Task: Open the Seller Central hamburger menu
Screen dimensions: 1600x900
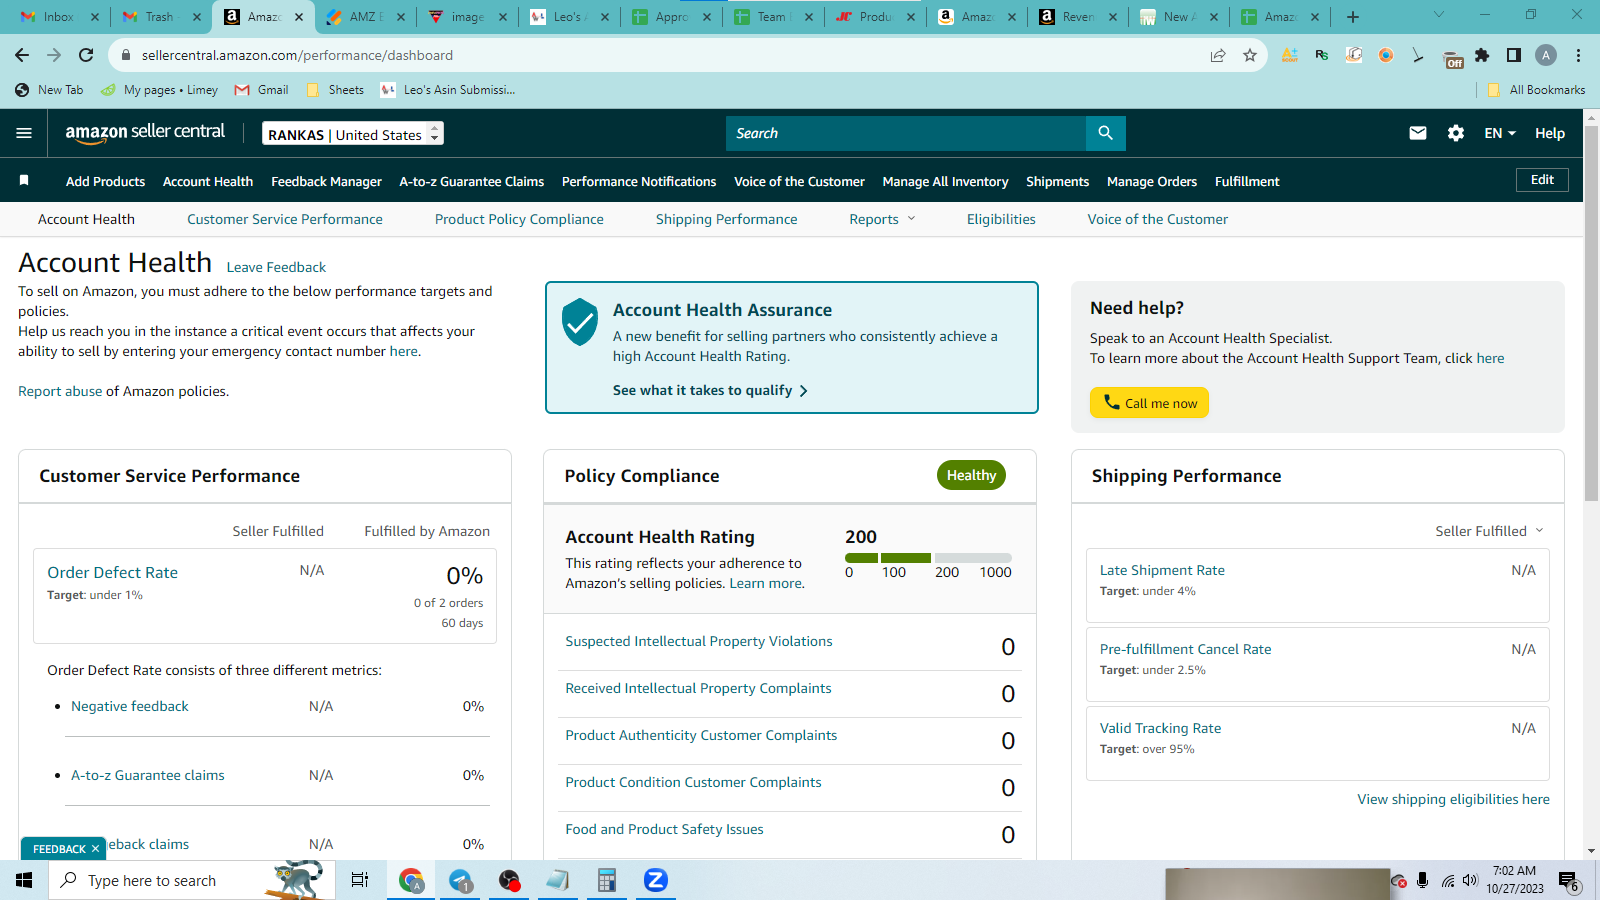Action: pos(24,133)
